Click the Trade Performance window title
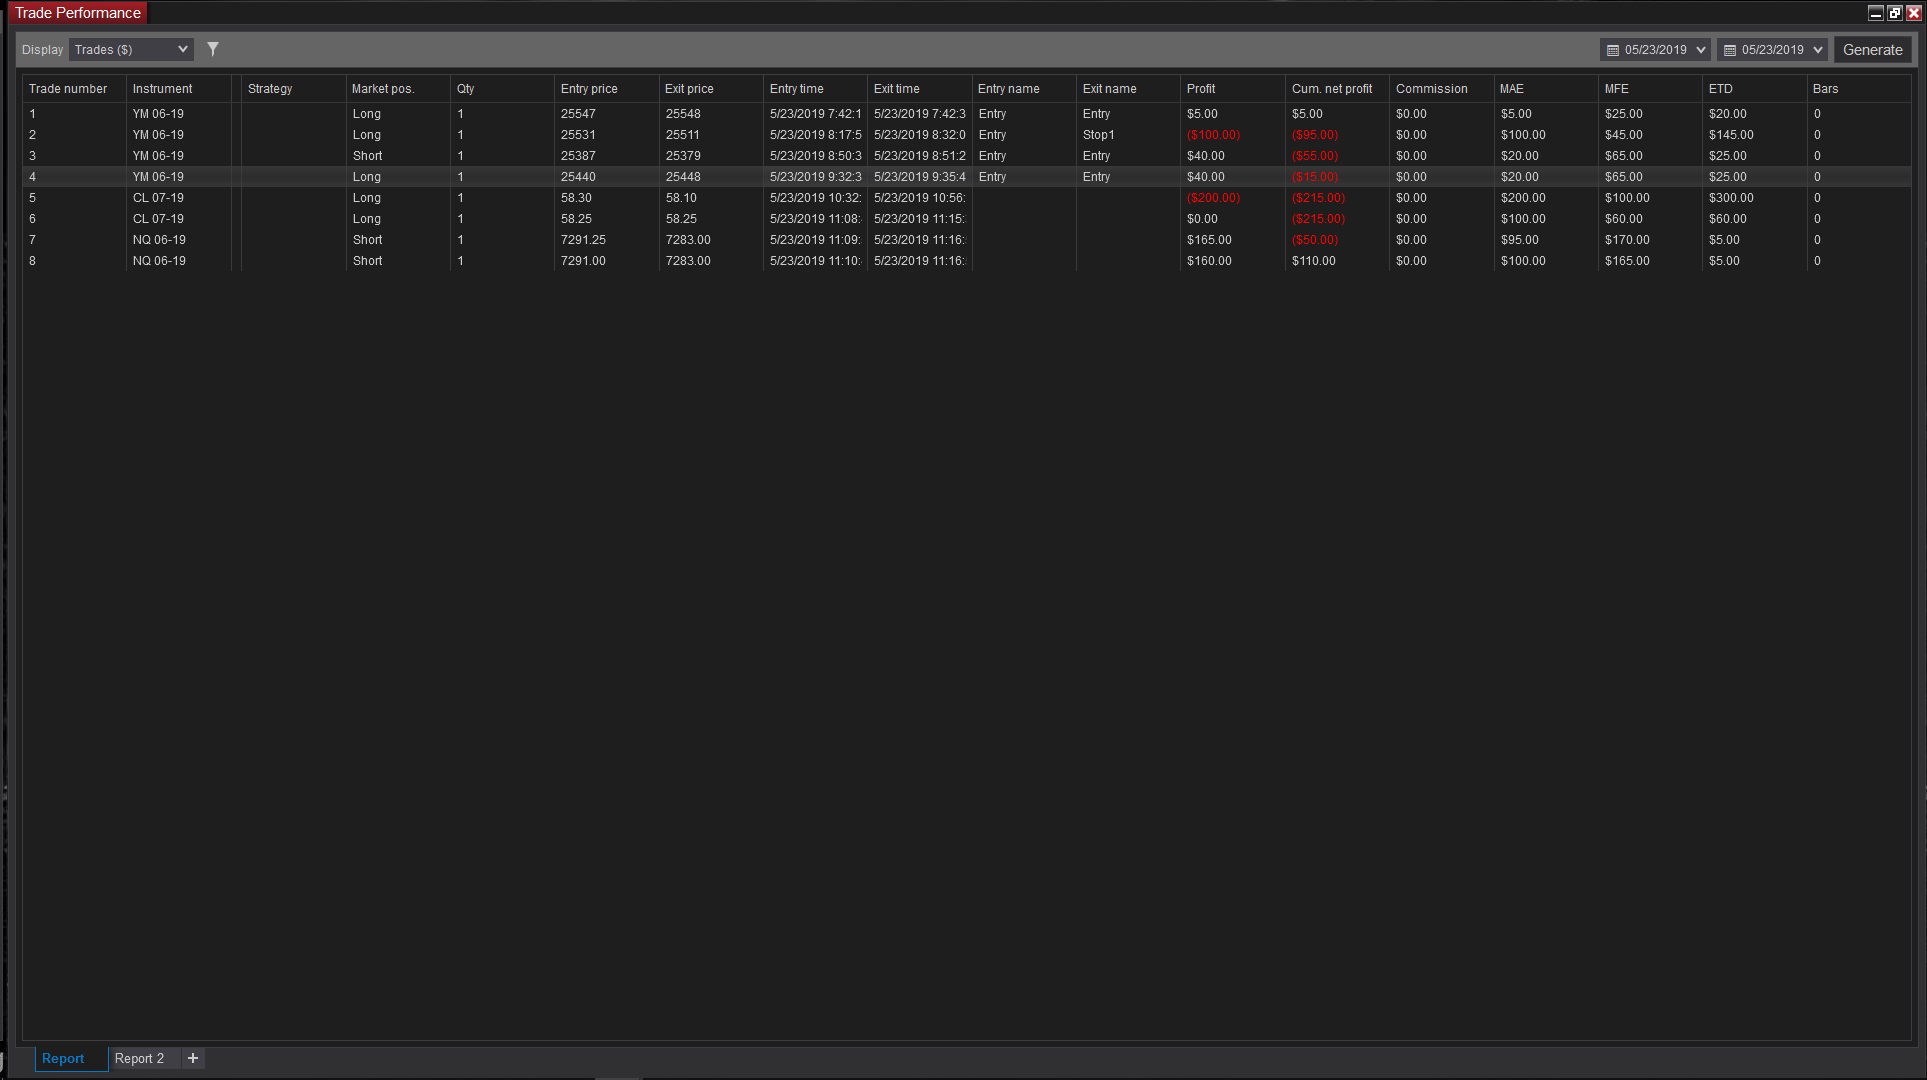1927x1080 pixels. click(78, 13)
